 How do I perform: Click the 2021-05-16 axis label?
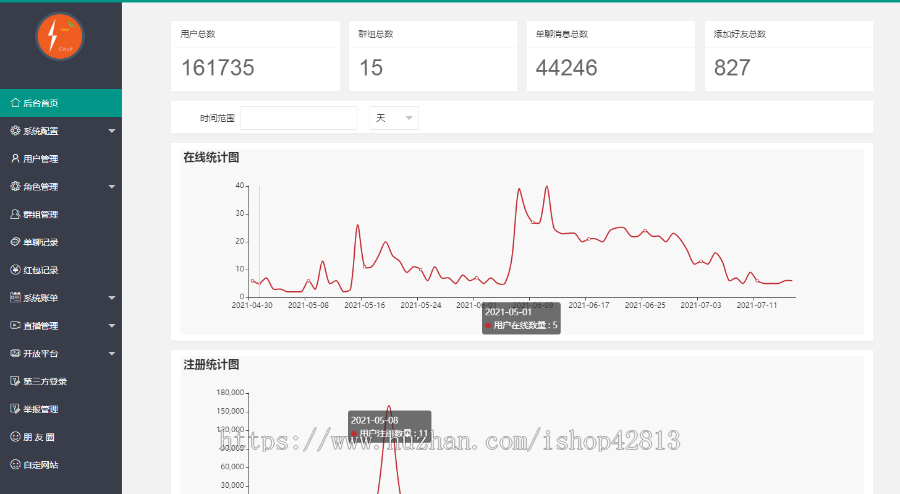pyautogui.click(x=364, y=305)
